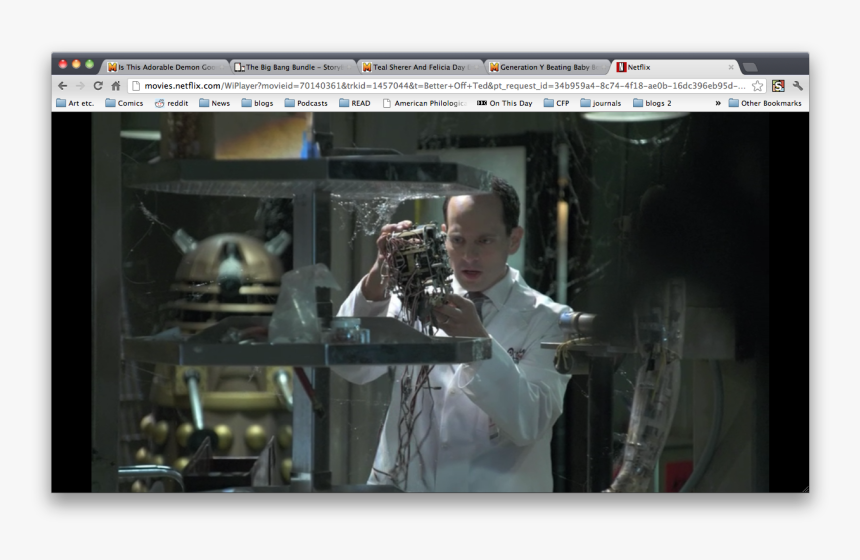Open the 'blogs 2' bookmarks folder
Image resolution: width=860 pixels, height=560 pixels.
(652, 103)
